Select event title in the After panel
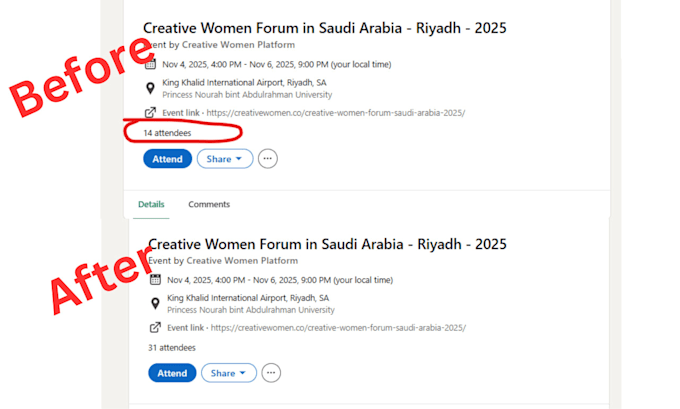 pyautogui.click(x=327, y=244)
